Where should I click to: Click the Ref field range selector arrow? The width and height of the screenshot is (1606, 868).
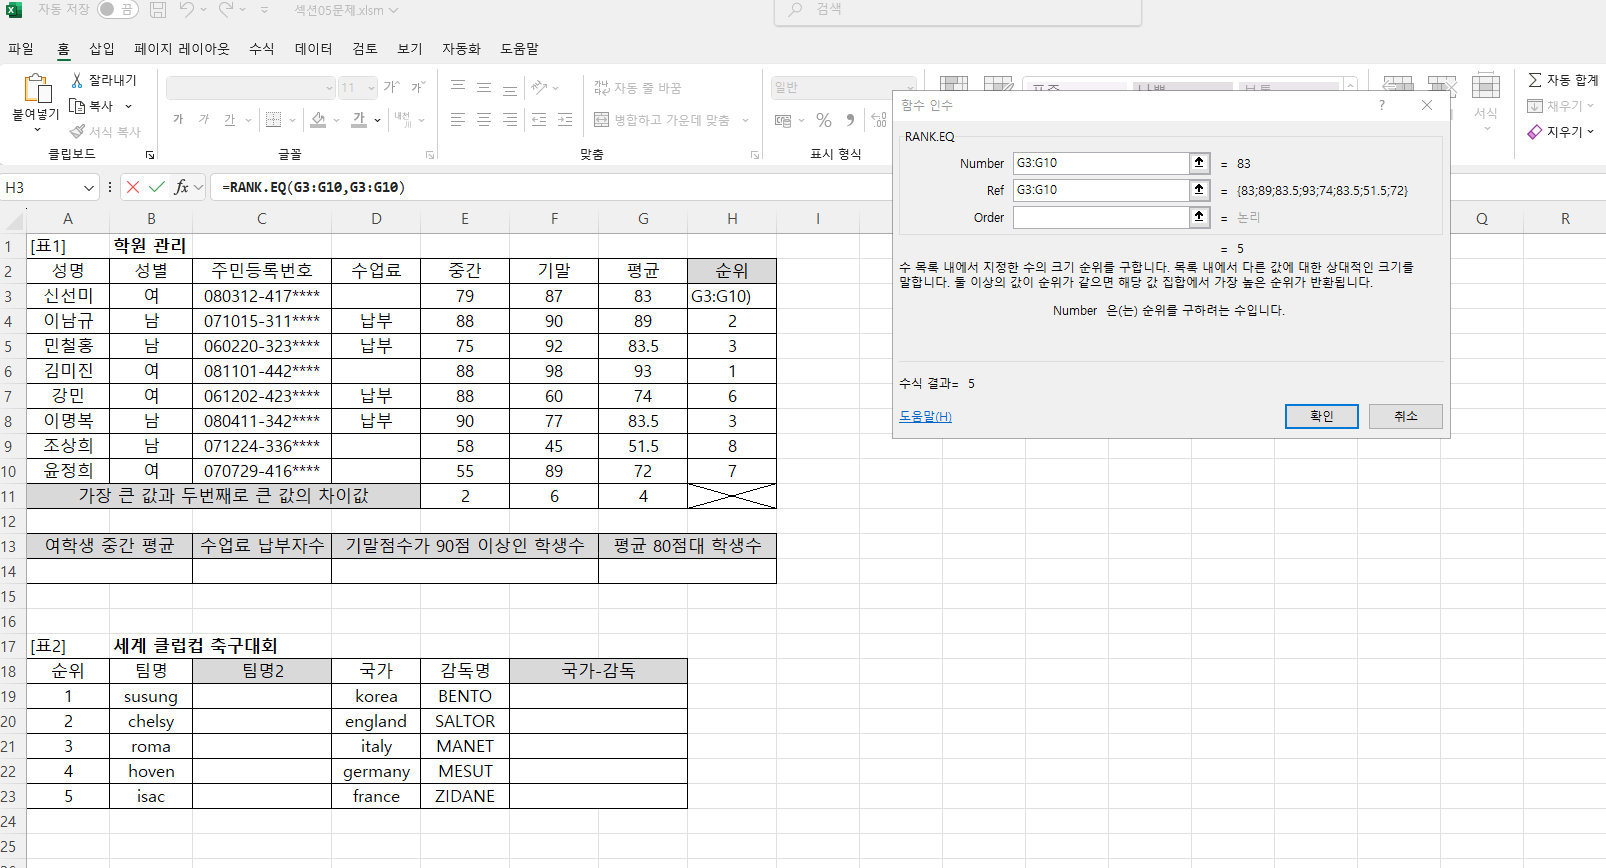point(1199,190)
